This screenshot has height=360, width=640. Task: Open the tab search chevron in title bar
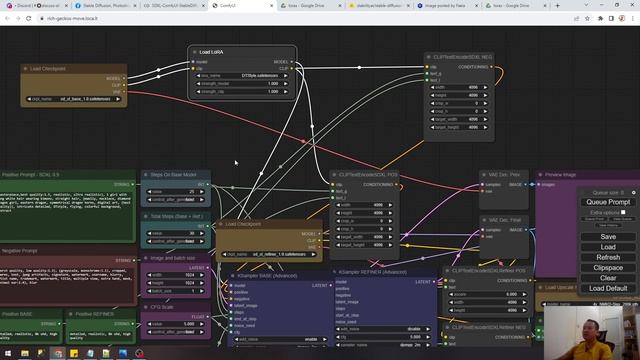(x=586, y=5)
